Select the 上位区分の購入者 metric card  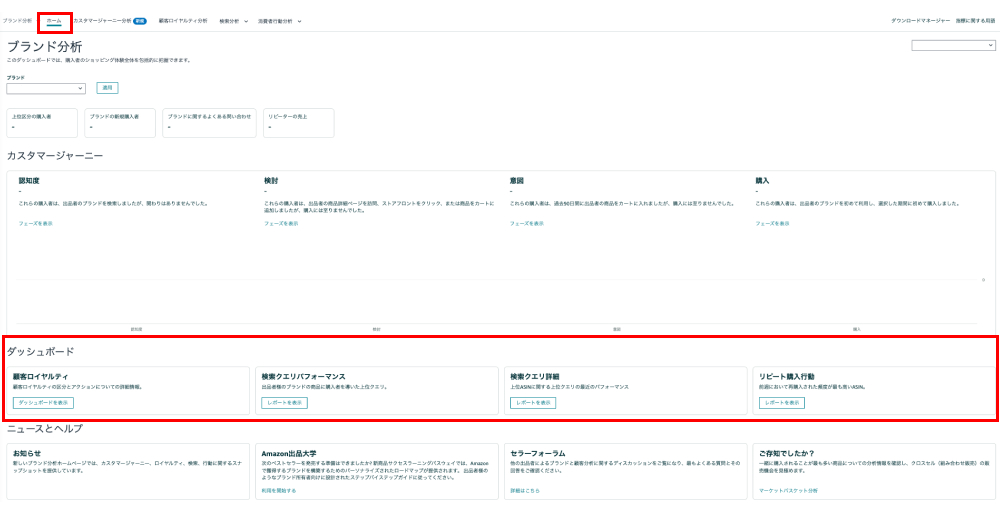click(42, 122)
